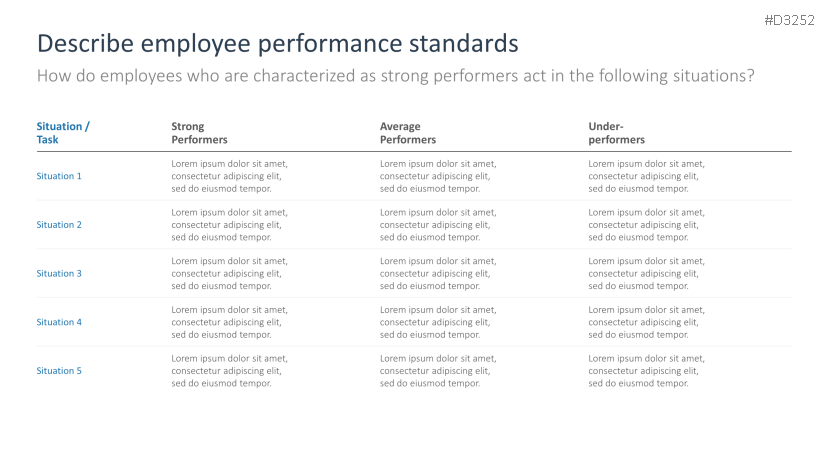Click the 'Strong Performers' column header
The image size is (829, 466).
tap(199, 133)
